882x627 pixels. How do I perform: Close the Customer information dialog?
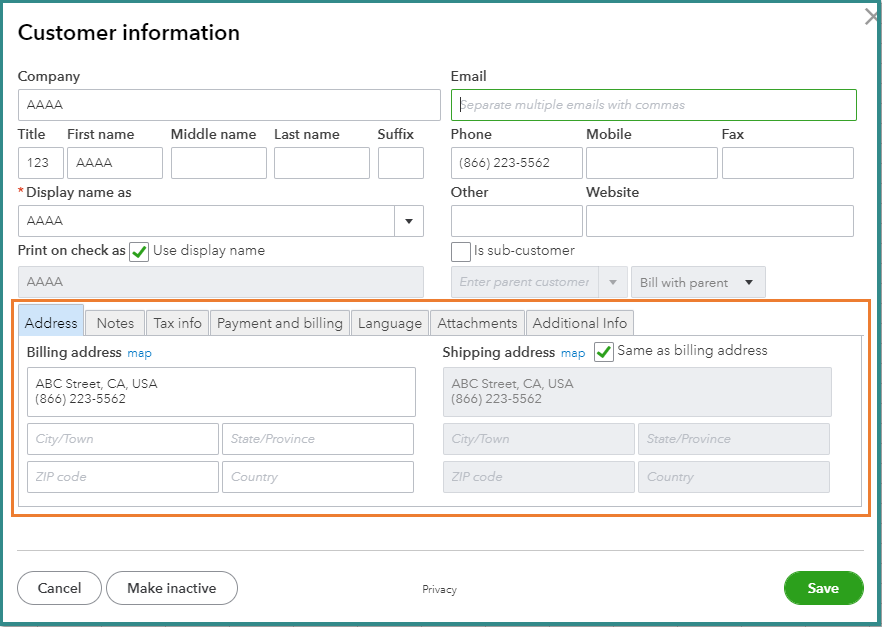(x=871, y=18)
